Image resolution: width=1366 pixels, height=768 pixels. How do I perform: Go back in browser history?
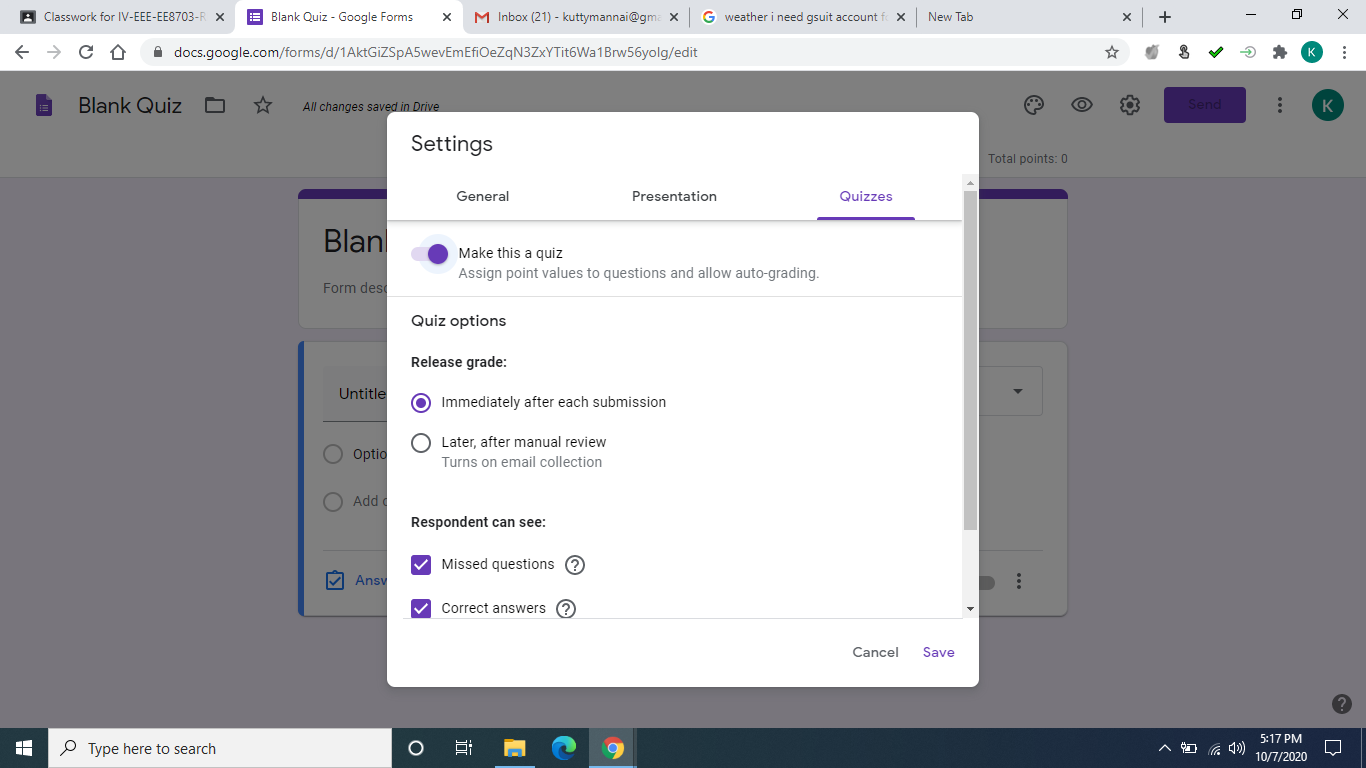(x=22, y=52)
